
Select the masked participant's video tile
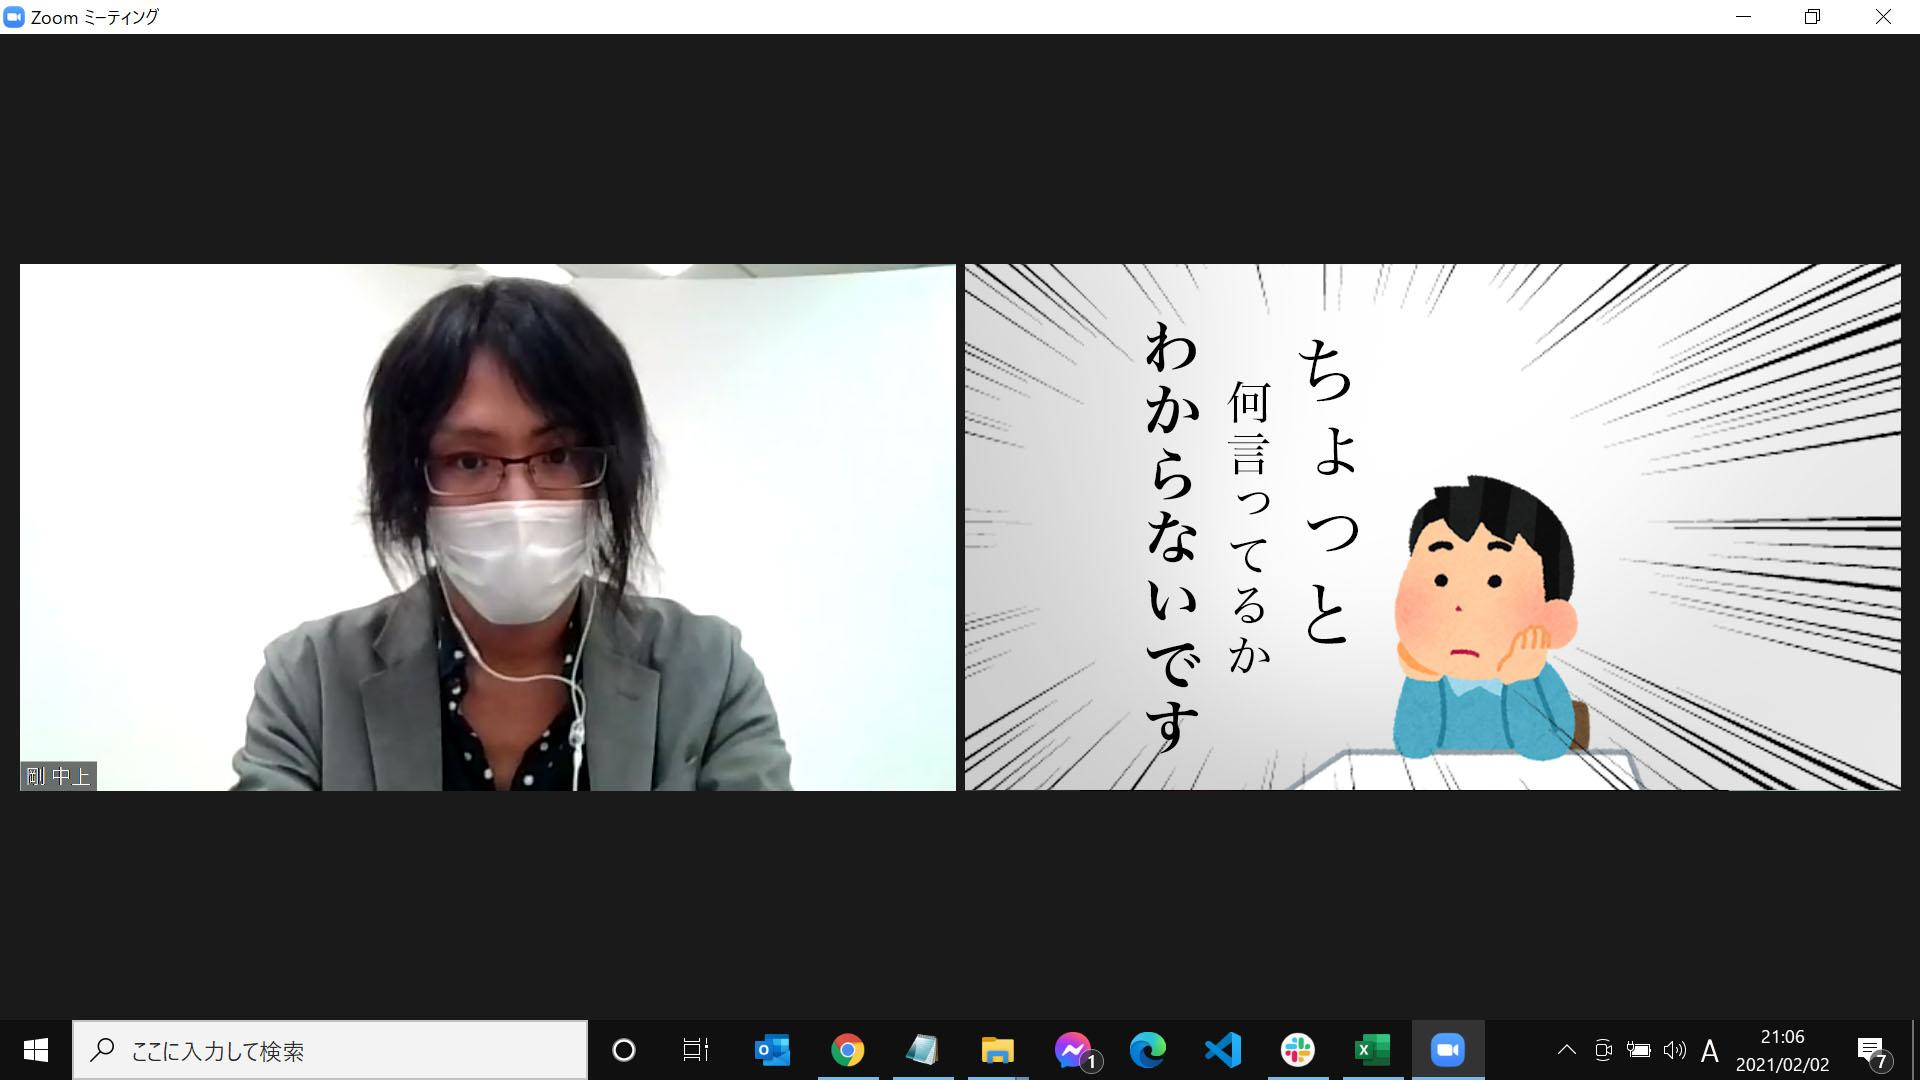pyautogui.click(x=488, y=527)
